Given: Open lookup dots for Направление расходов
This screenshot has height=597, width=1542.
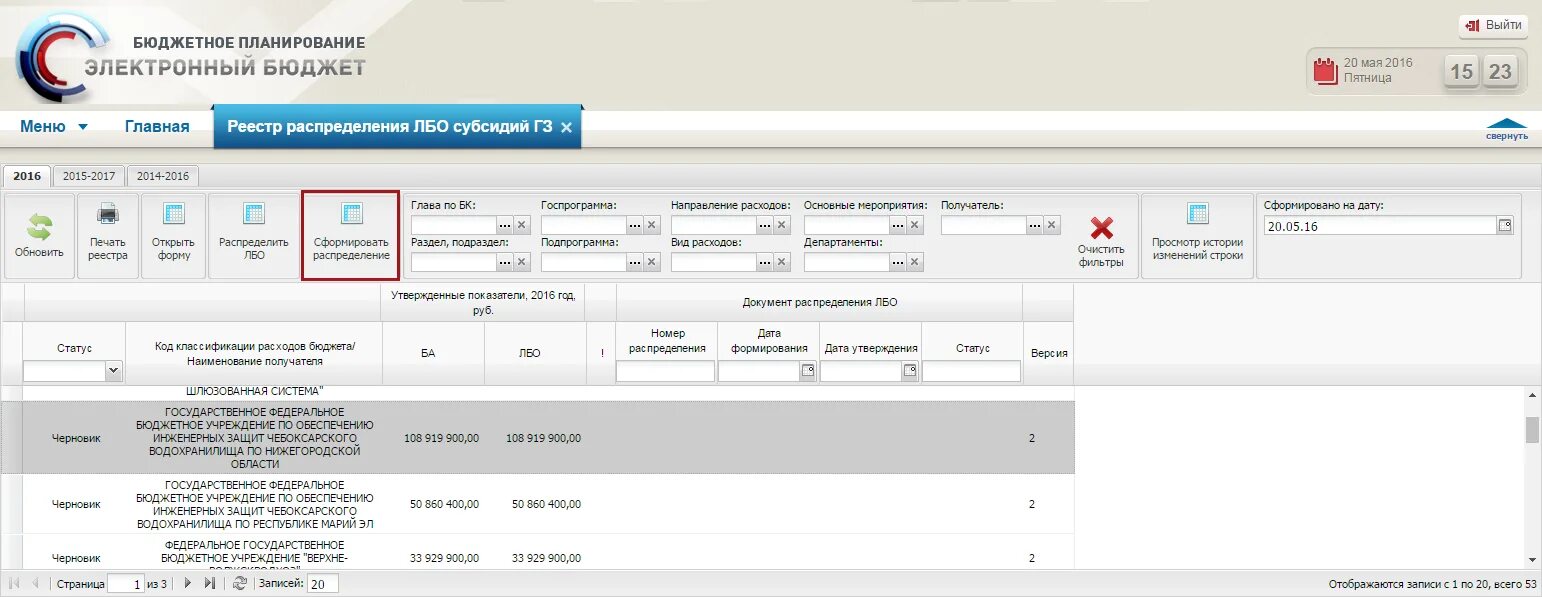Looking at the screenshot, I should [765, 225].
